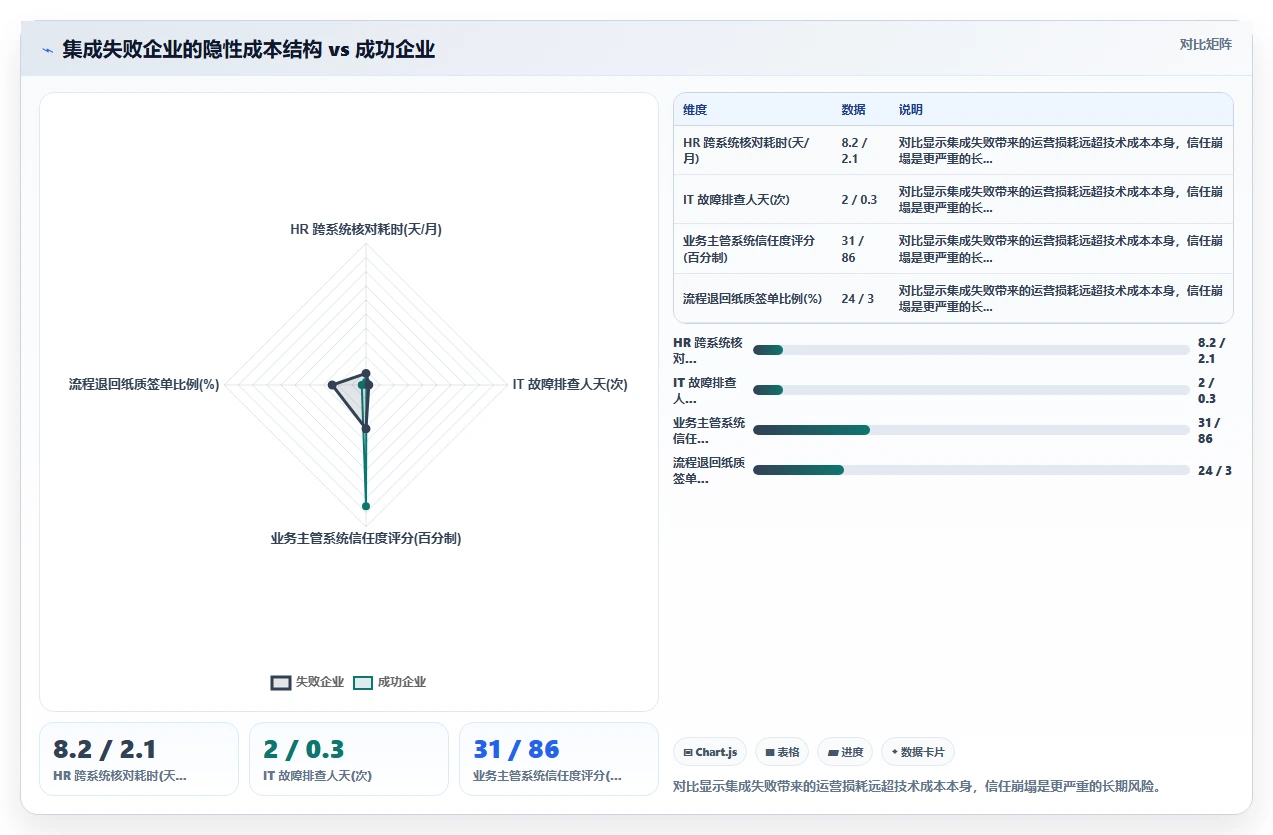Click the dark 失败企业 data point on the left axis
1273x835 pixels.
[x=331, y=384]
